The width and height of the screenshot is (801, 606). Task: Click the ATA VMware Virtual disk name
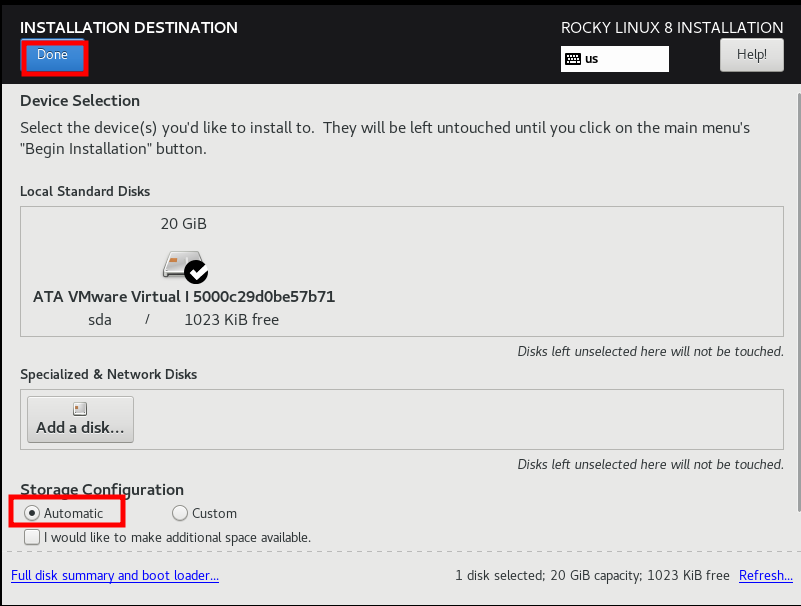(x=184, y=296)
